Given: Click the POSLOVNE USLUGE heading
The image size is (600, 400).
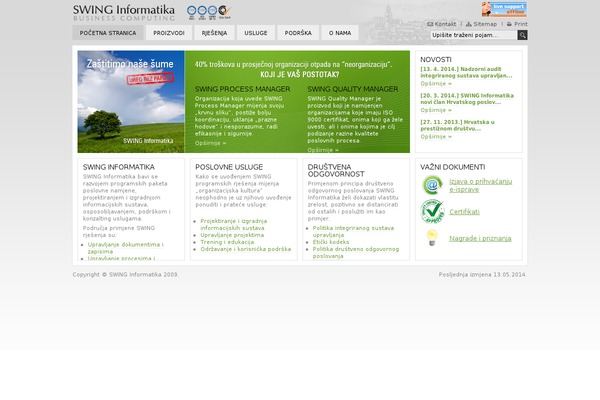Looking at the screenshot, I should tap(229, 167).
